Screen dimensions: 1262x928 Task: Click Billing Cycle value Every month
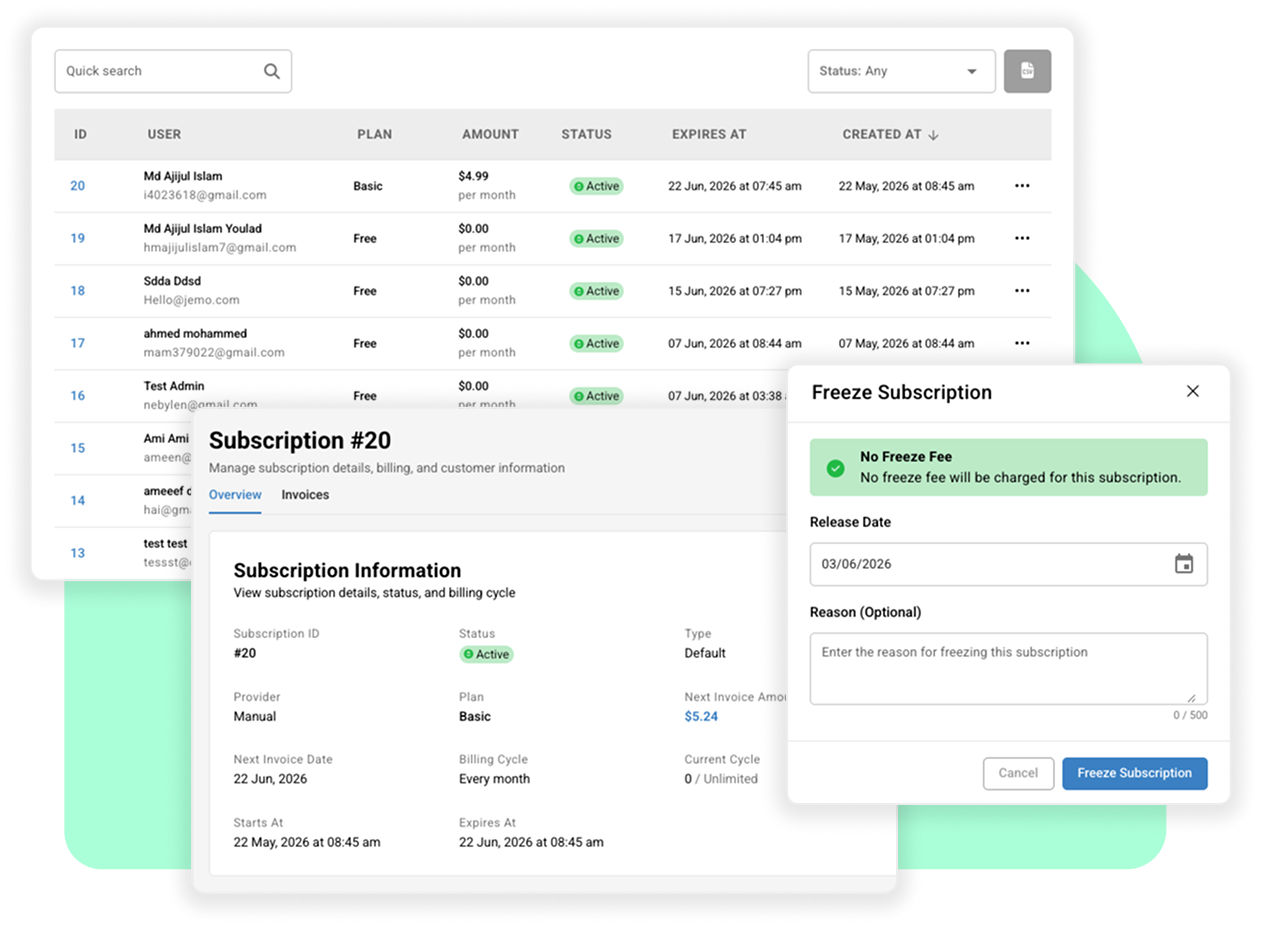494,779
